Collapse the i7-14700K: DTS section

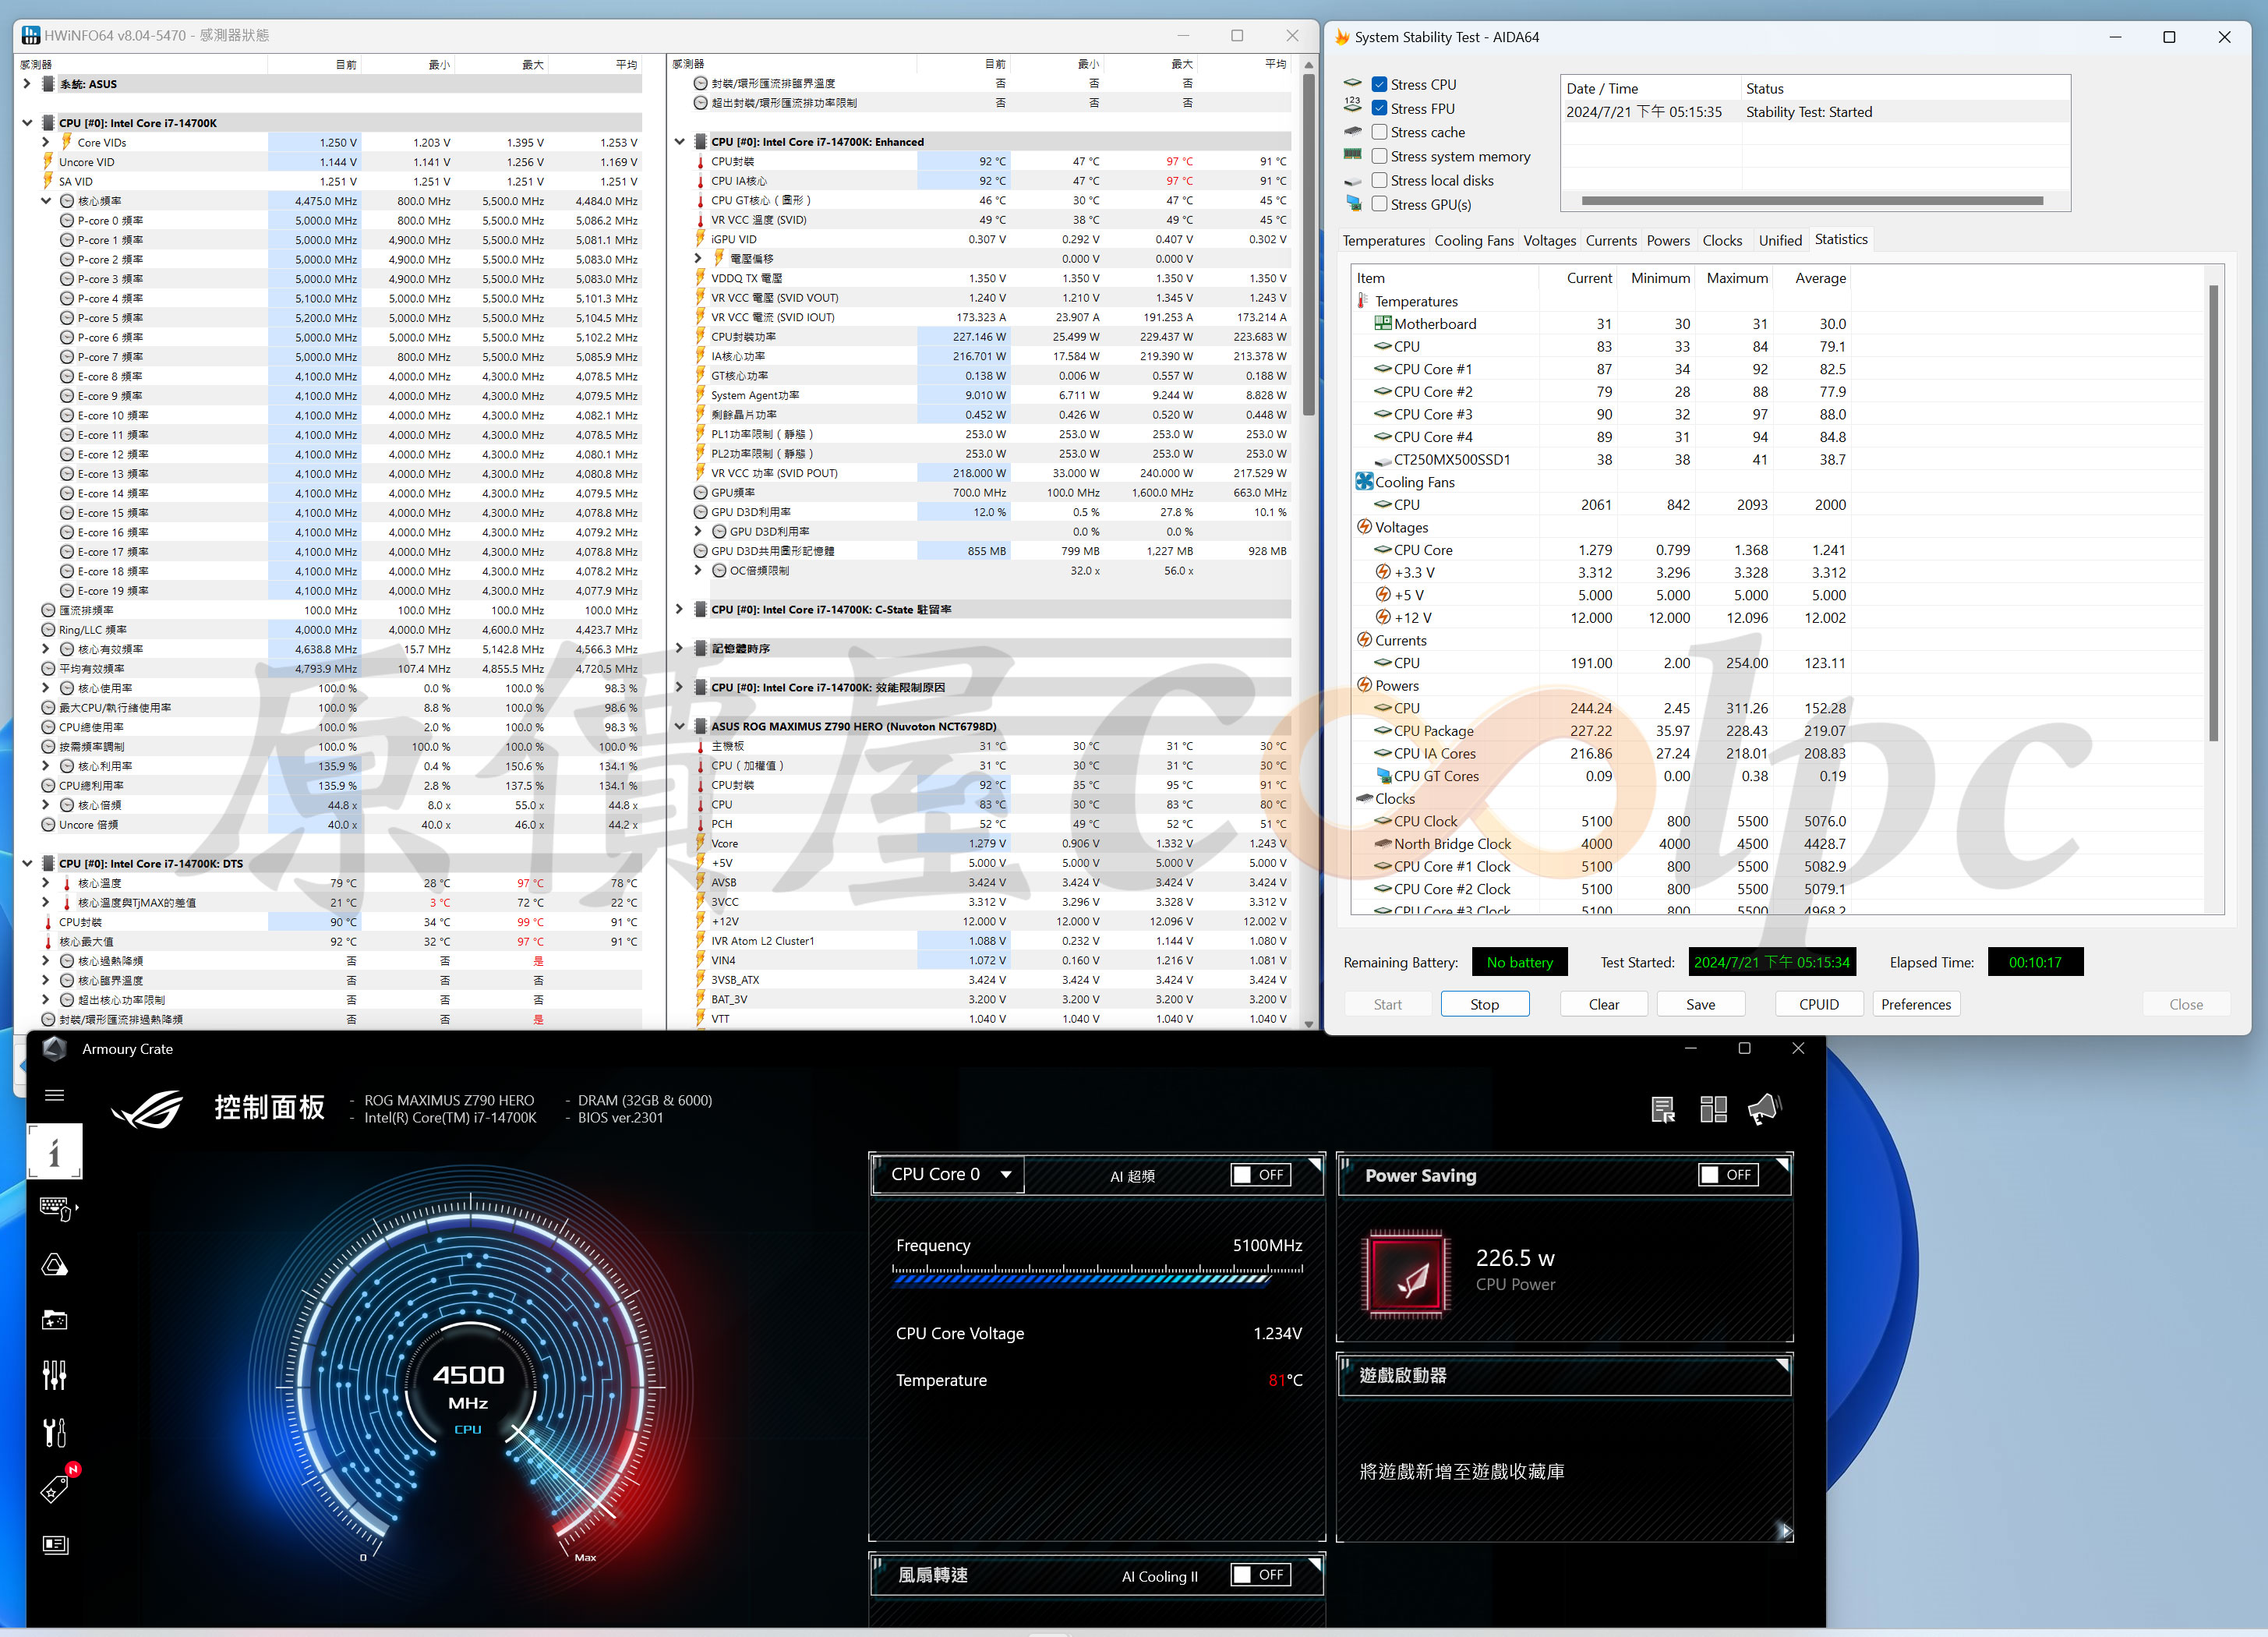pyautogui.click(x=27, y=863)
